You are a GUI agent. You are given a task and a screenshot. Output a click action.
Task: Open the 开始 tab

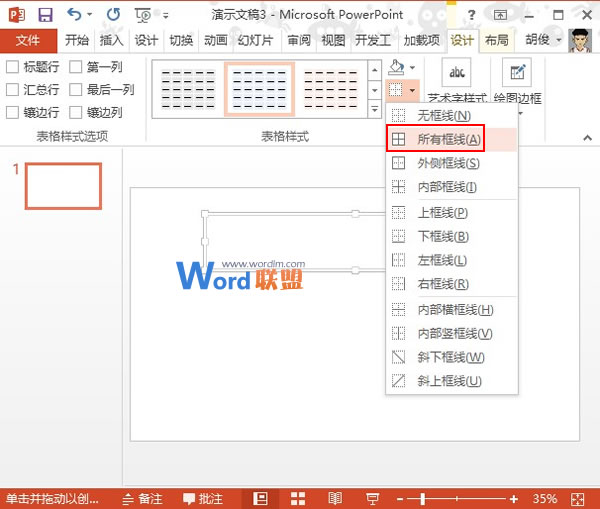77,40
